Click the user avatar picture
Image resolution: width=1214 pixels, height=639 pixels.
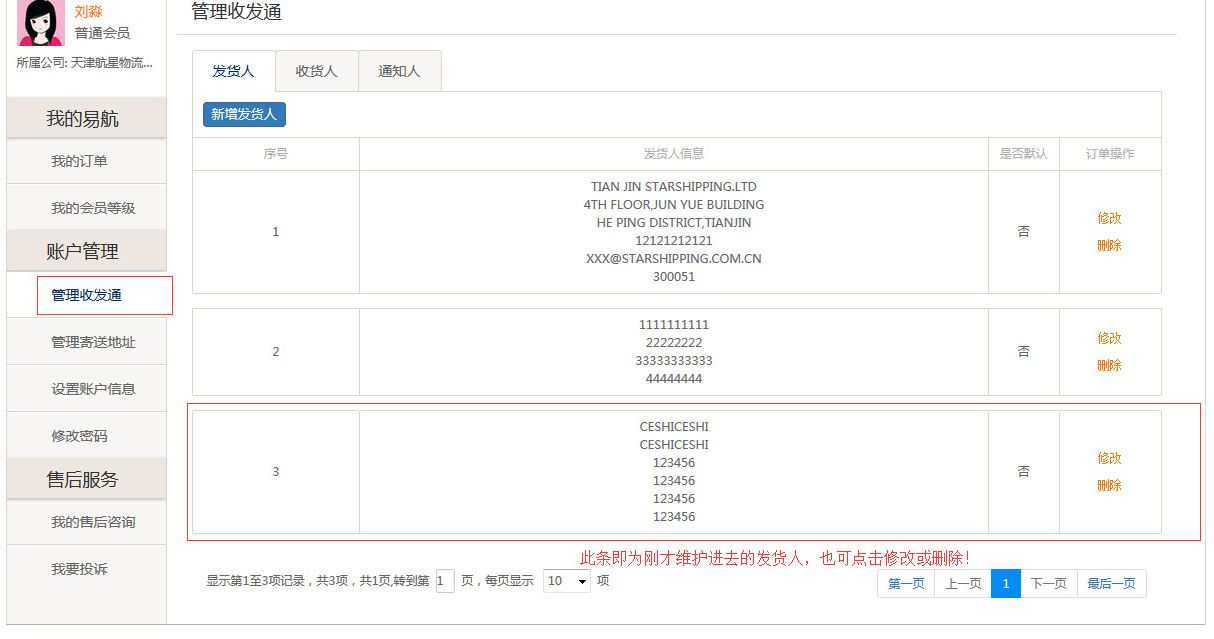[41, 22]
